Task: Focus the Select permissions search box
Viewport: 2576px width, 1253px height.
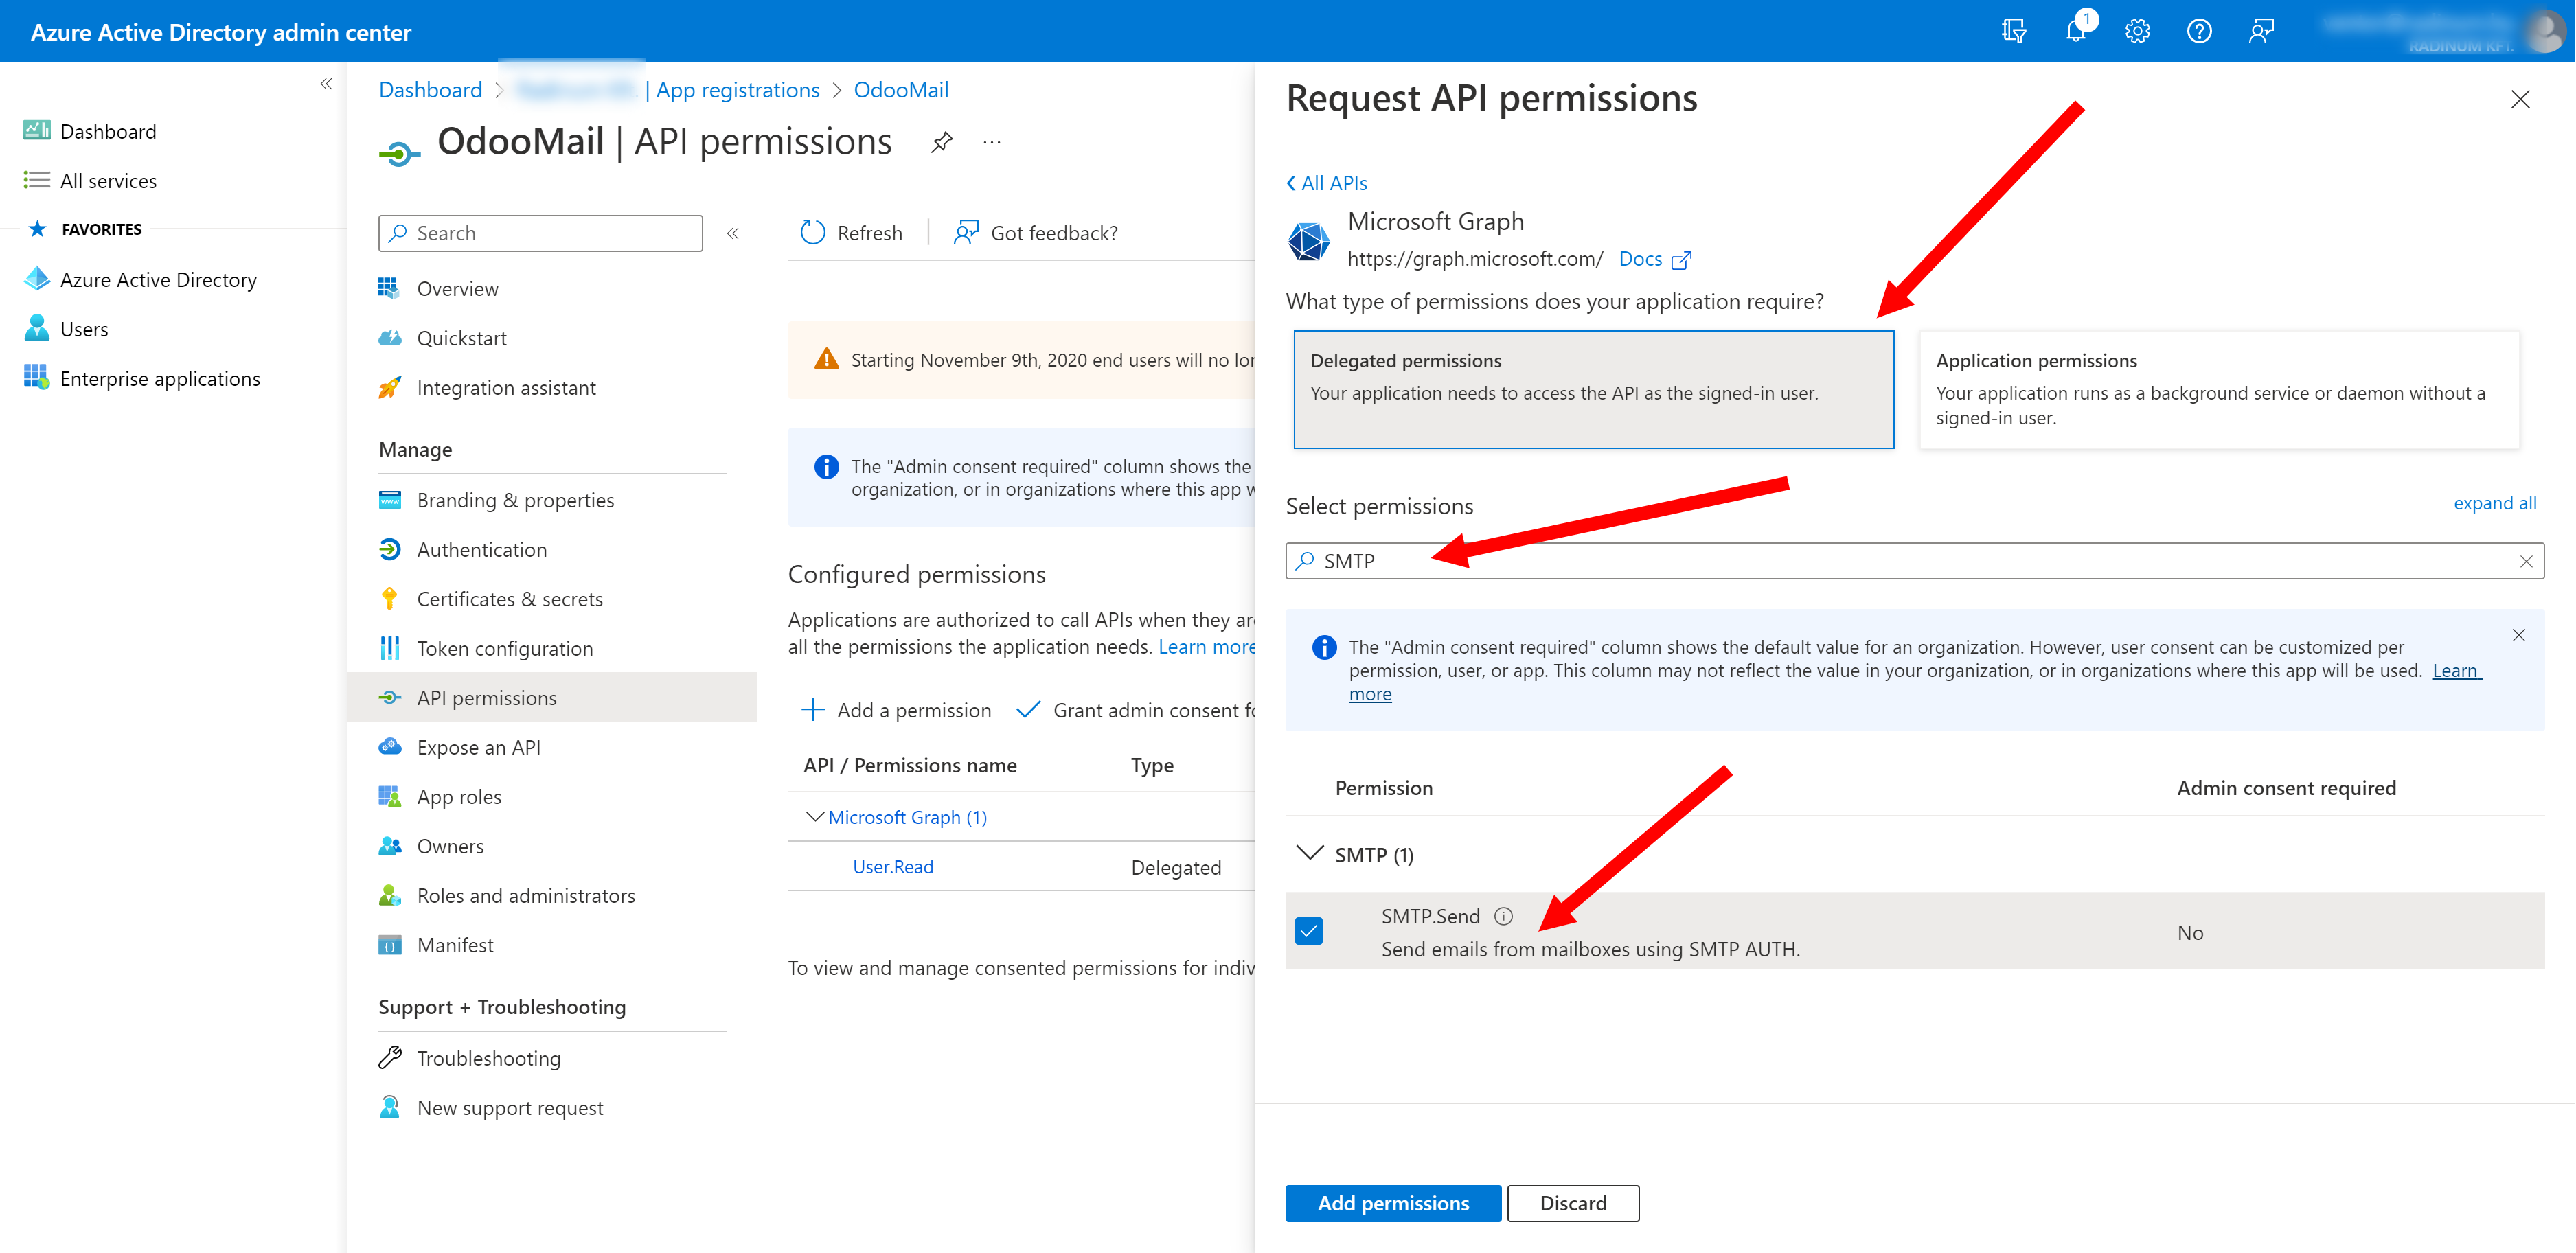Action: pyautogui.click(x=1915, y=561)
